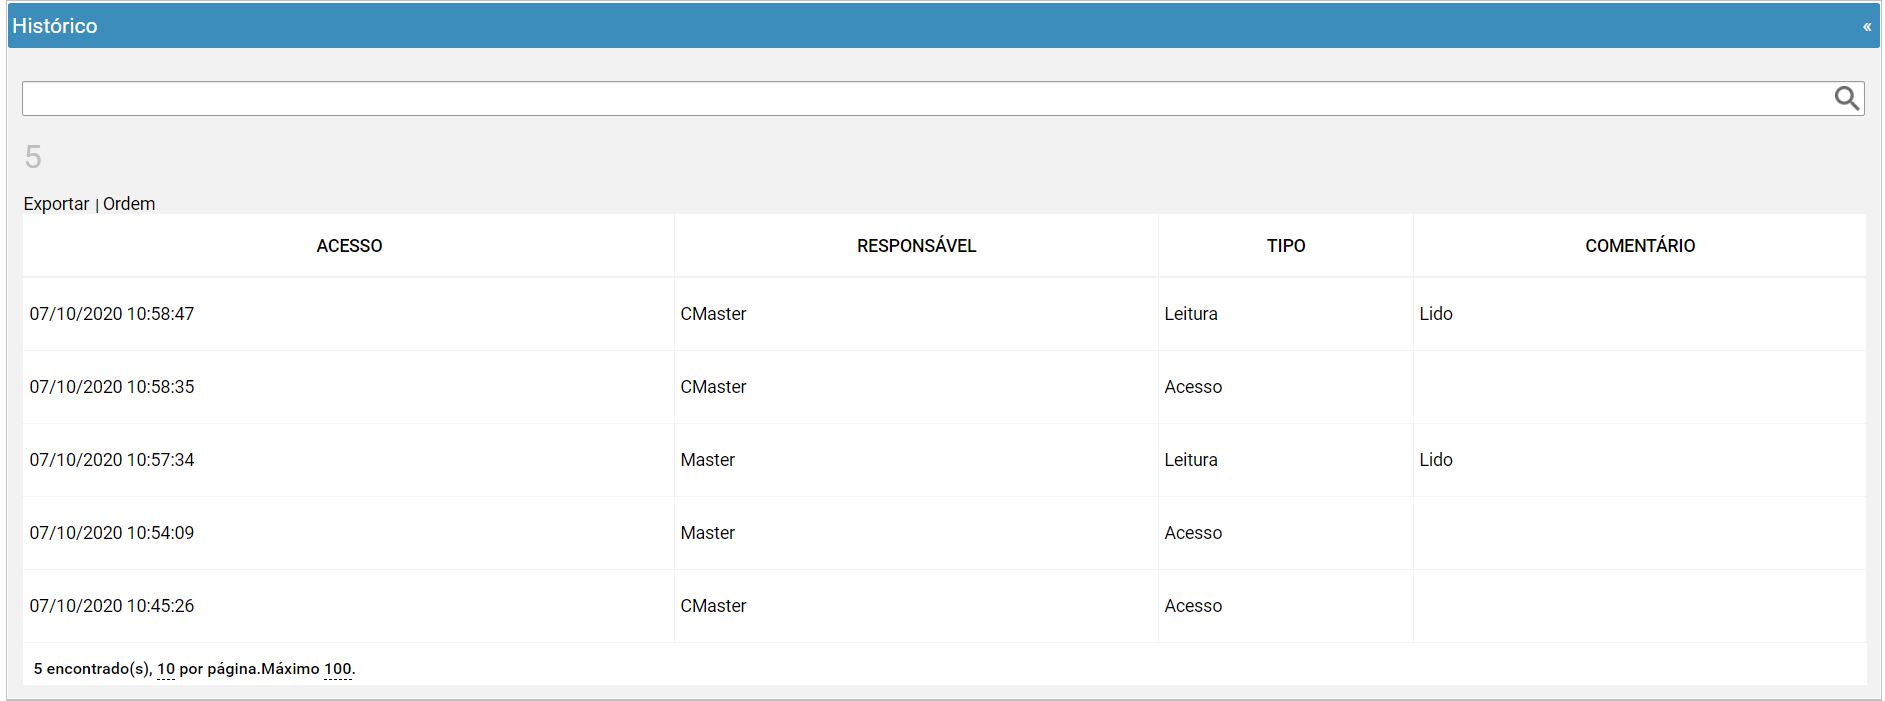Select the 07/10/2020 10:58:47 access entry

(x=112, y=314)
